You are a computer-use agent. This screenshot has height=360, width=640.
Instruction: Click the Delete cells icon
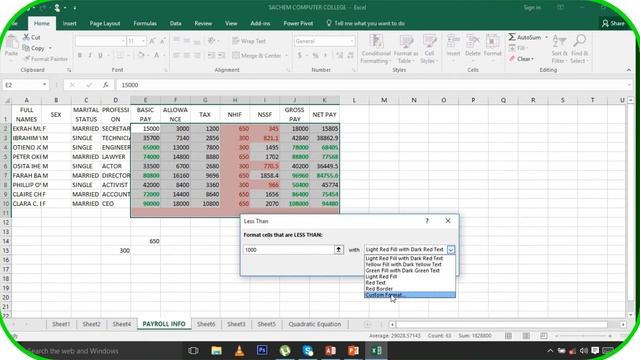click(x=473, y=42)
